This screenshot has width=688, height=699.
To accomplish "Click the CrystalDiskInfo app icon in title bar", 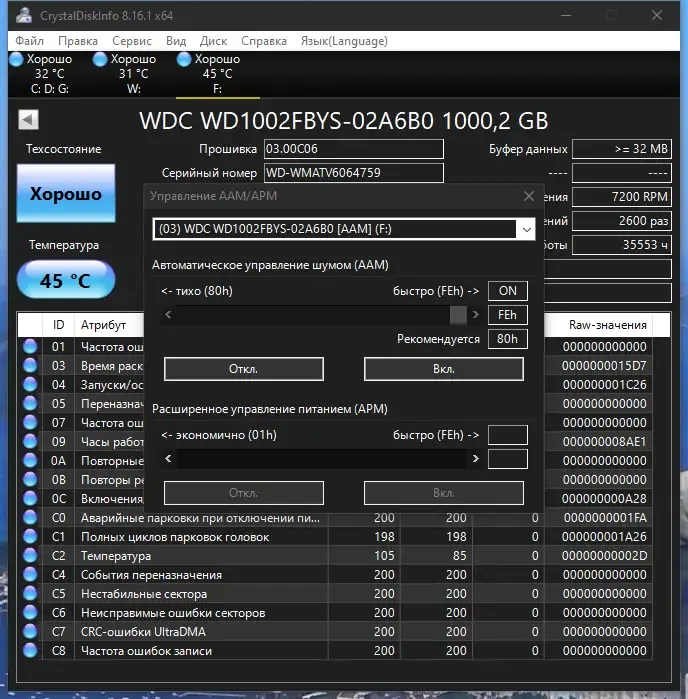I will coord(24,15).
